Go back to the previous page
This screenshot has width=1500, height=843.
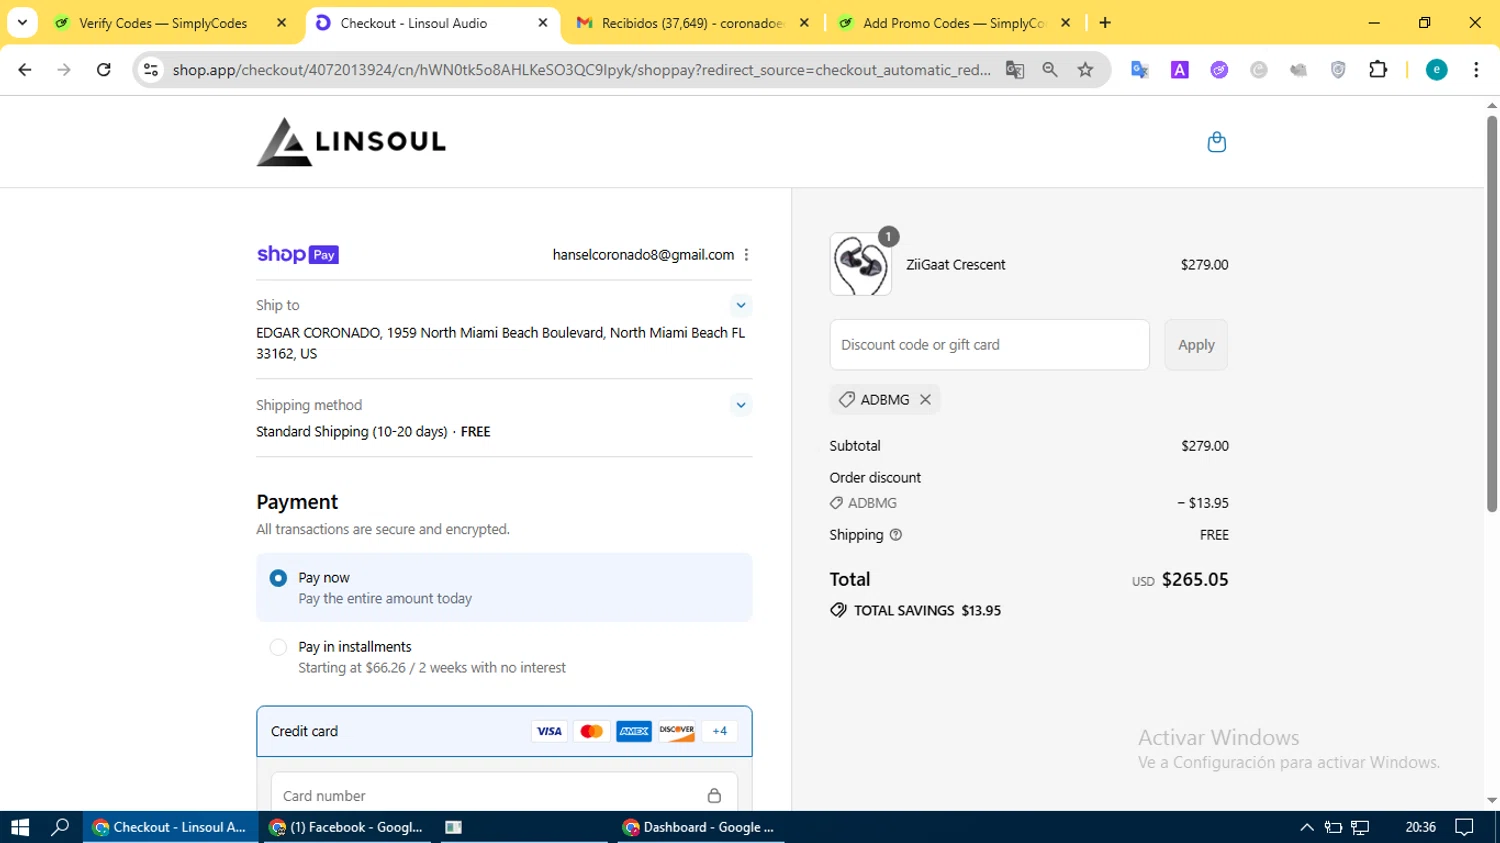(x=25, y=70)
